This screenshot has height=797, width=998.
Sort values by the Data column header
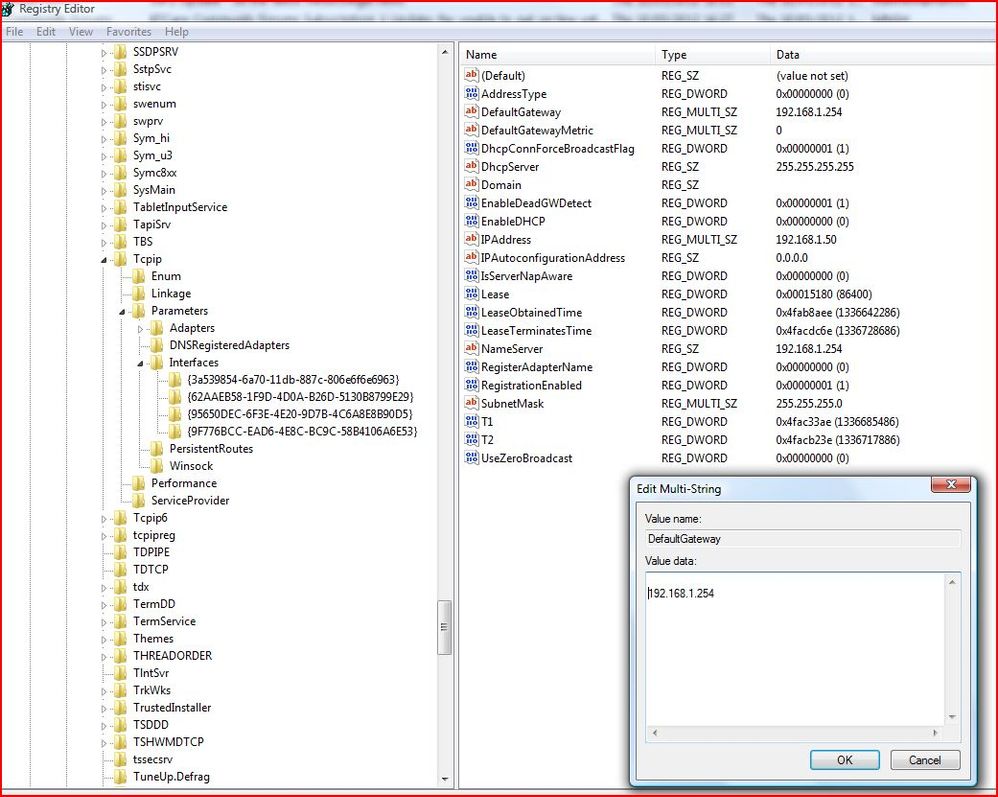[x=883, y=55]
